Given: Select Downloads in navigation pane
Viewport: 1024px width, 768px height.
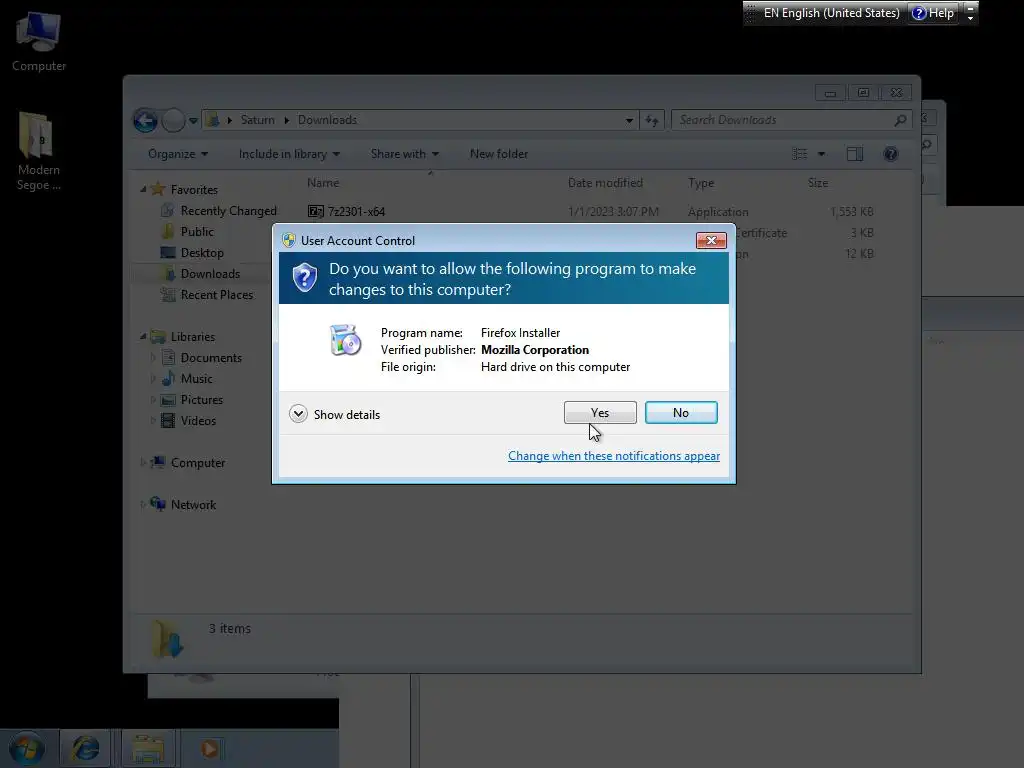Looking at the screenshot, I should [210, 274].
